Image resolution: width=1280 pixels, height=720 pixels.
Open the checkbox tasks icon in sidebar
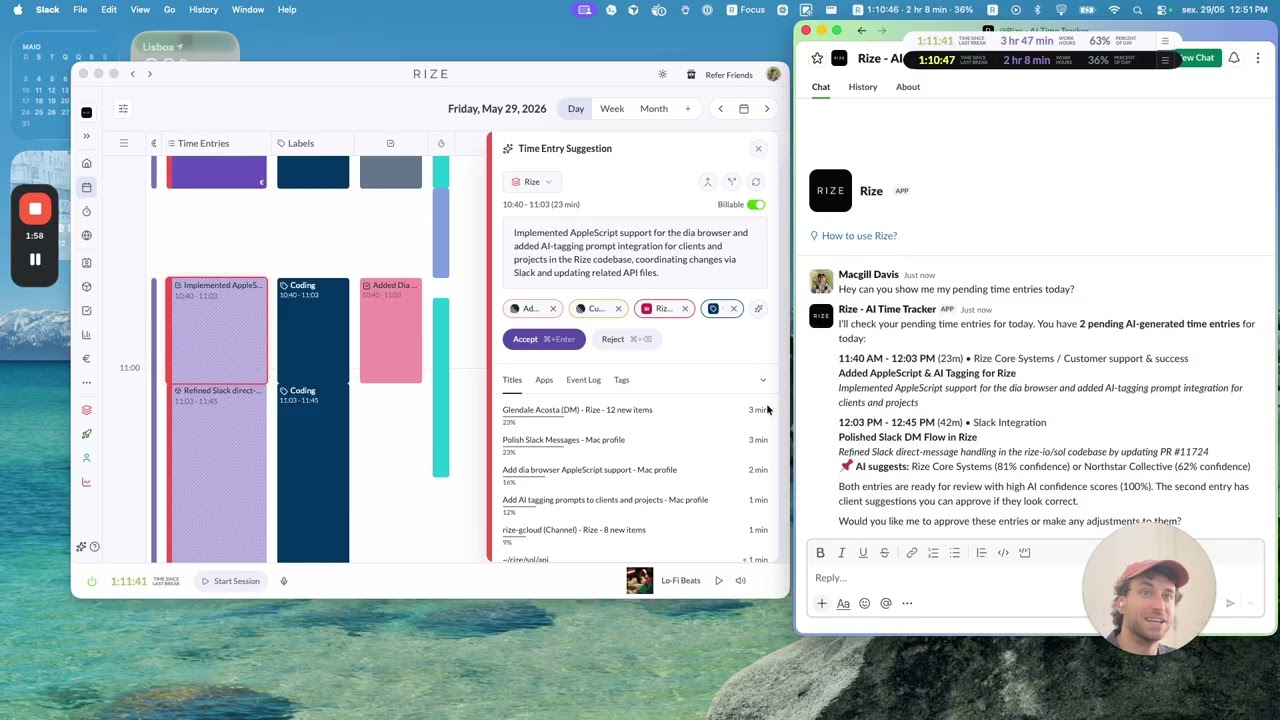[x=87, y=311]
